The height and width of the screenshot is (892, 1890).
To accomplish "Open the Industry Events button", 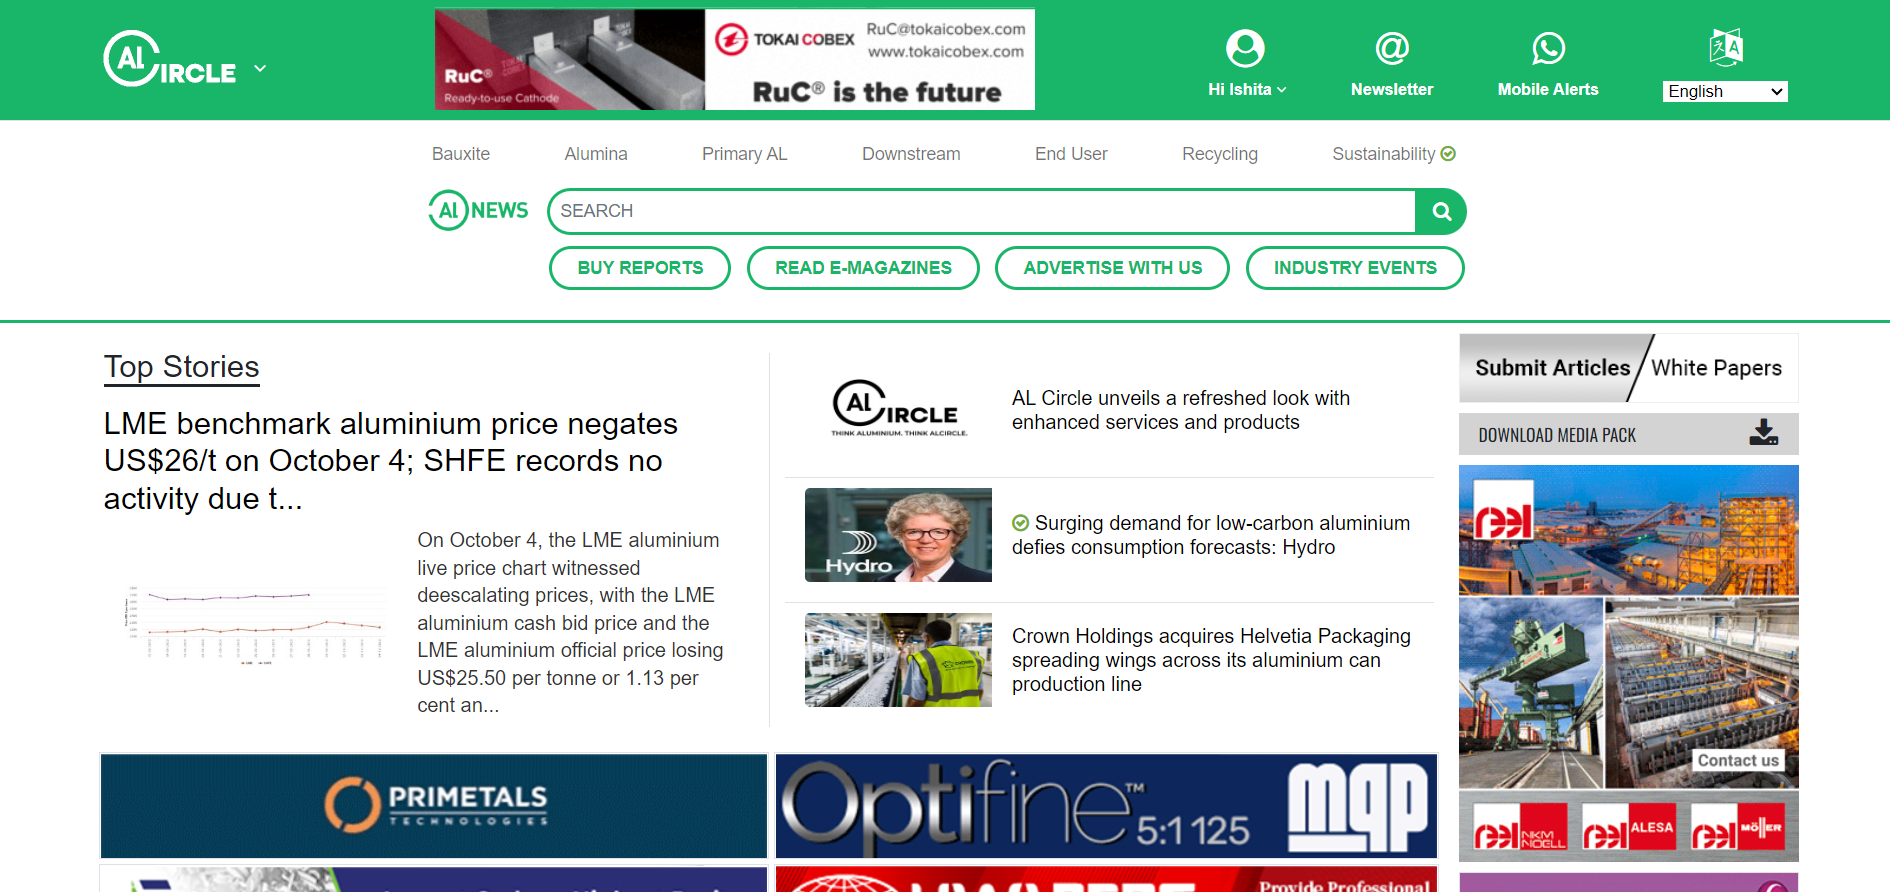I will pyautogui.click(x=1355, y=268).
